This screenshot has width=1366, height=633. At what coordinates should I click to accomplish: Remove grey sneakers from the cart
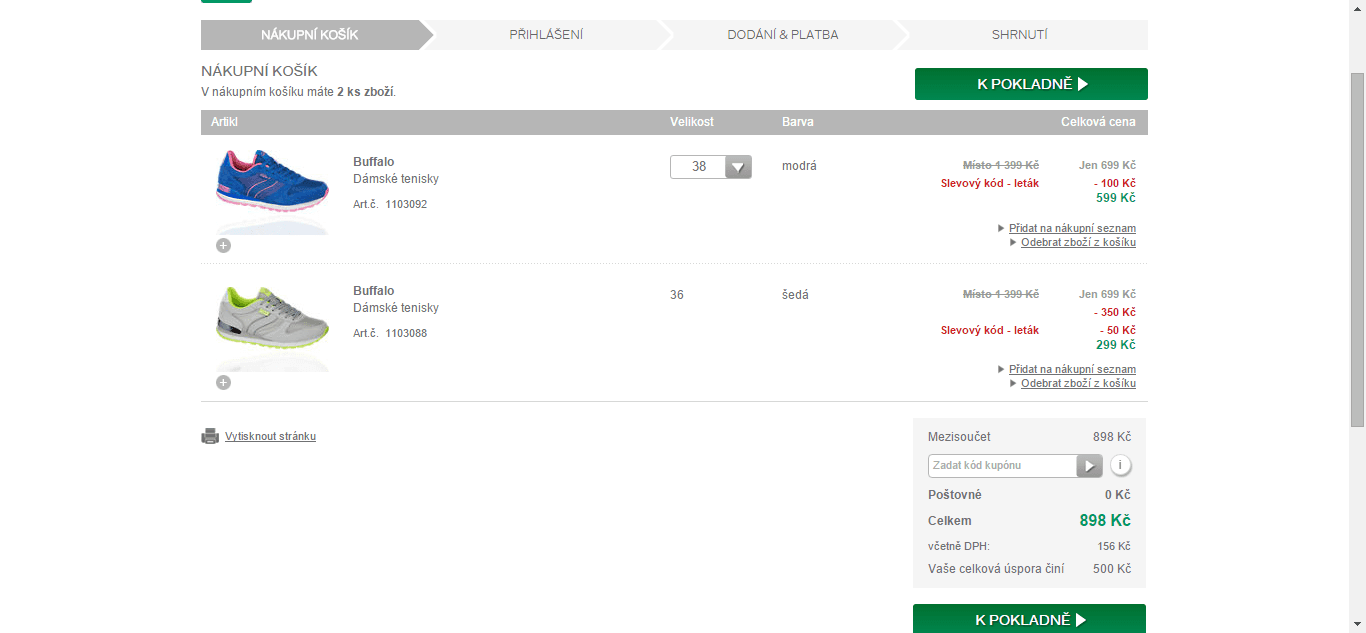pos(1078,383)
